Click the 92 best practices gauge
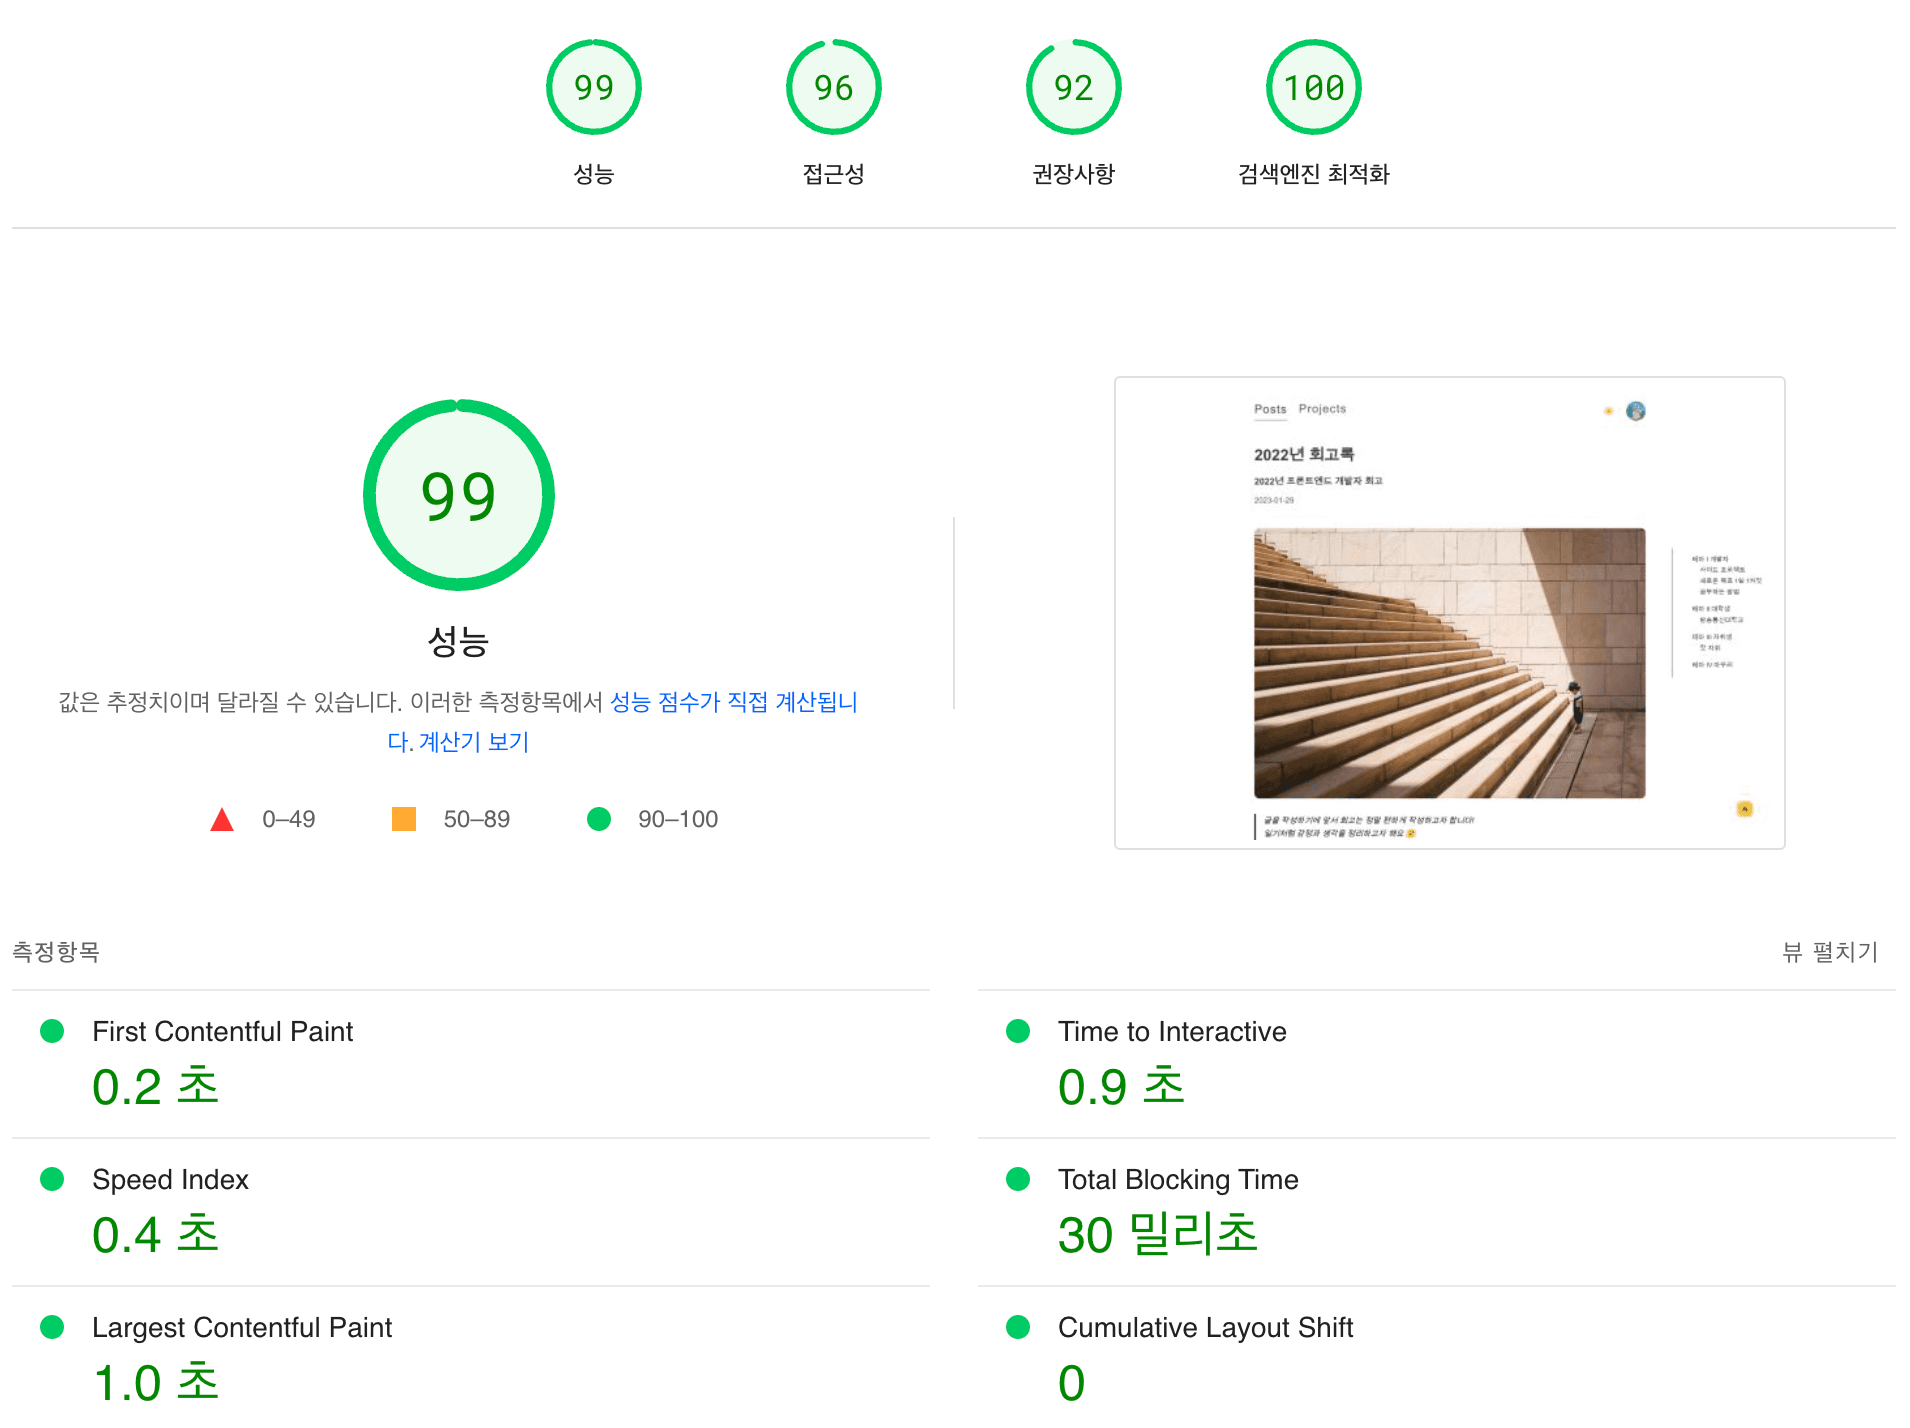This screenshot has width=1910, height=1428. point(1073,87)
